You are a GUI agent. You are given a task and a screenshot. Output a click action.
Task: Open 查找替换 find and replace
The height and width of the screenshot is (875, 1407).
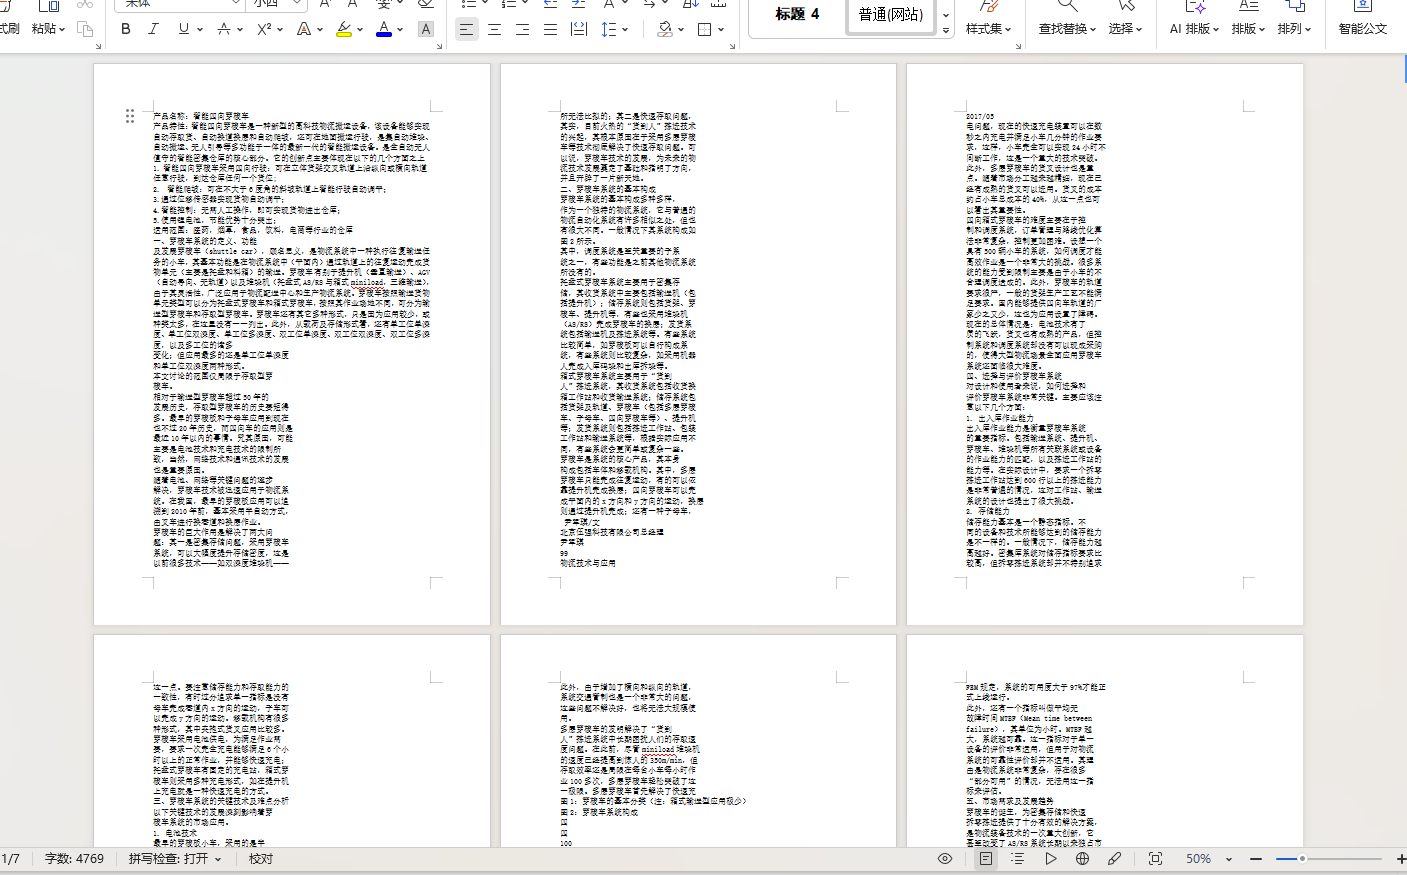pyautogui.click(x=1066, y=28)
